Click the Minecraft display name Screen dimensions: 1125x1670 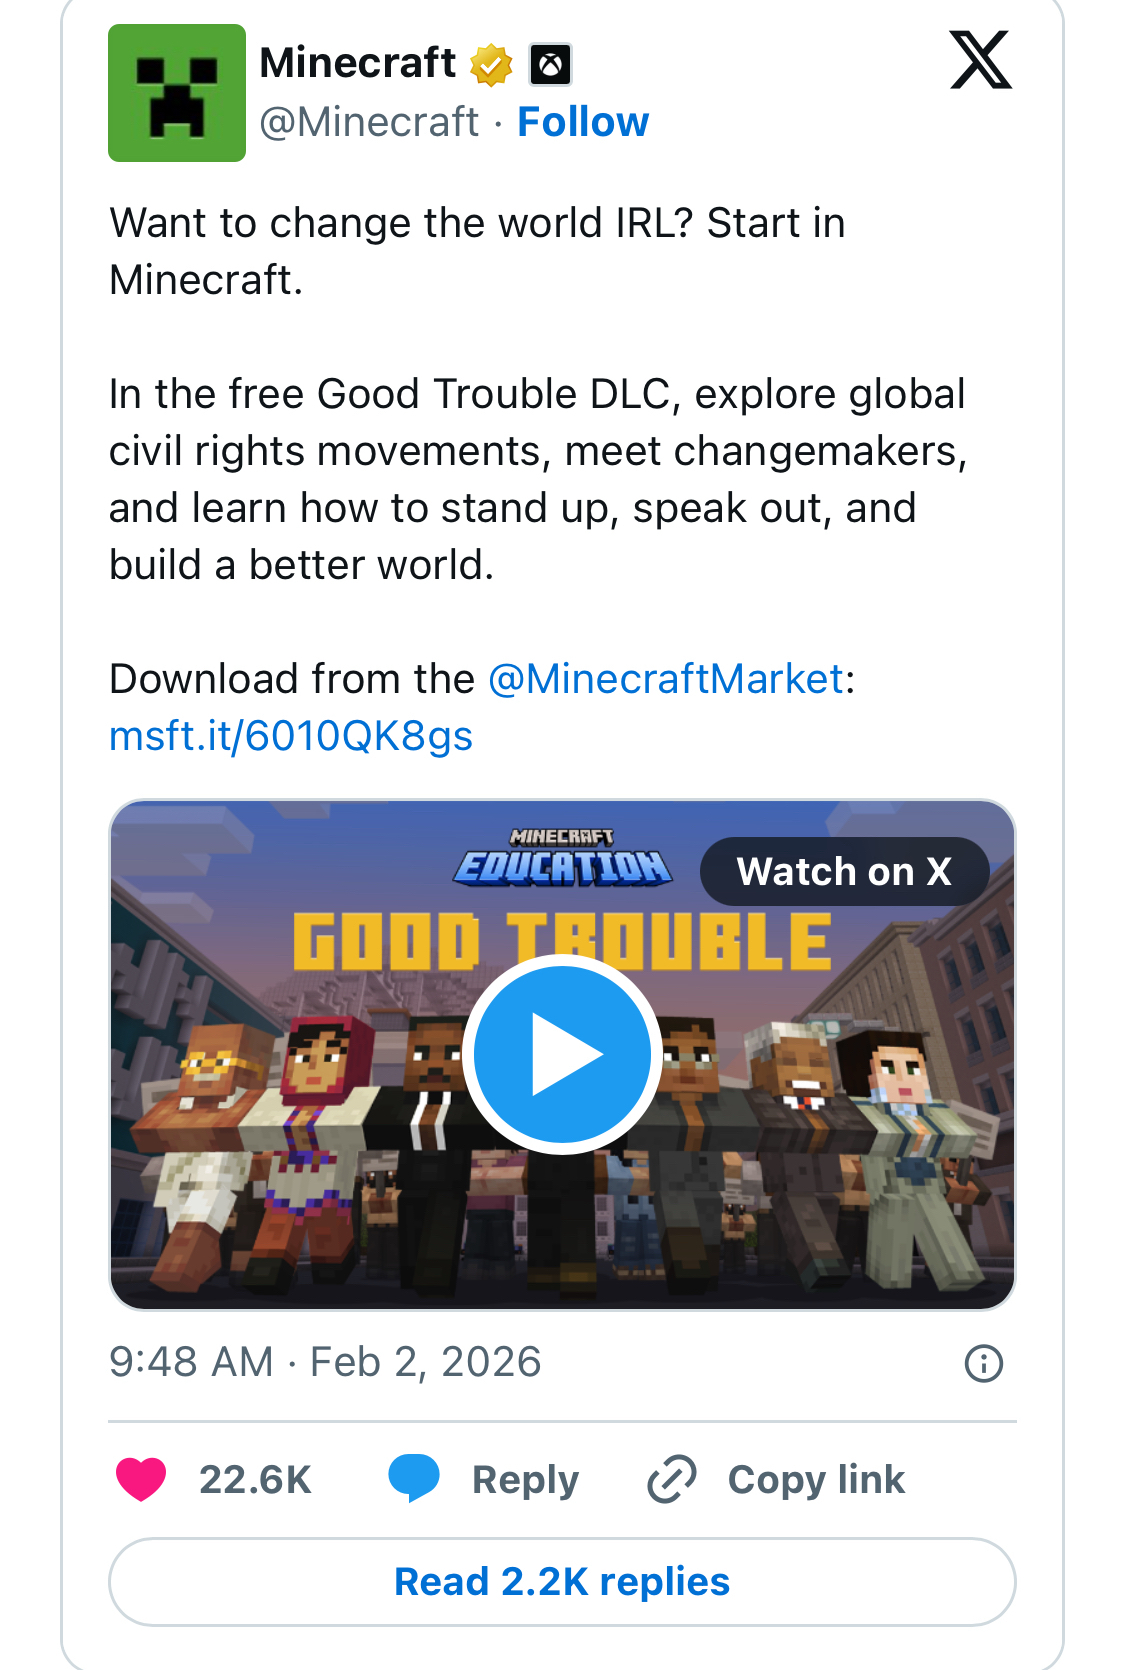point(357,63)
